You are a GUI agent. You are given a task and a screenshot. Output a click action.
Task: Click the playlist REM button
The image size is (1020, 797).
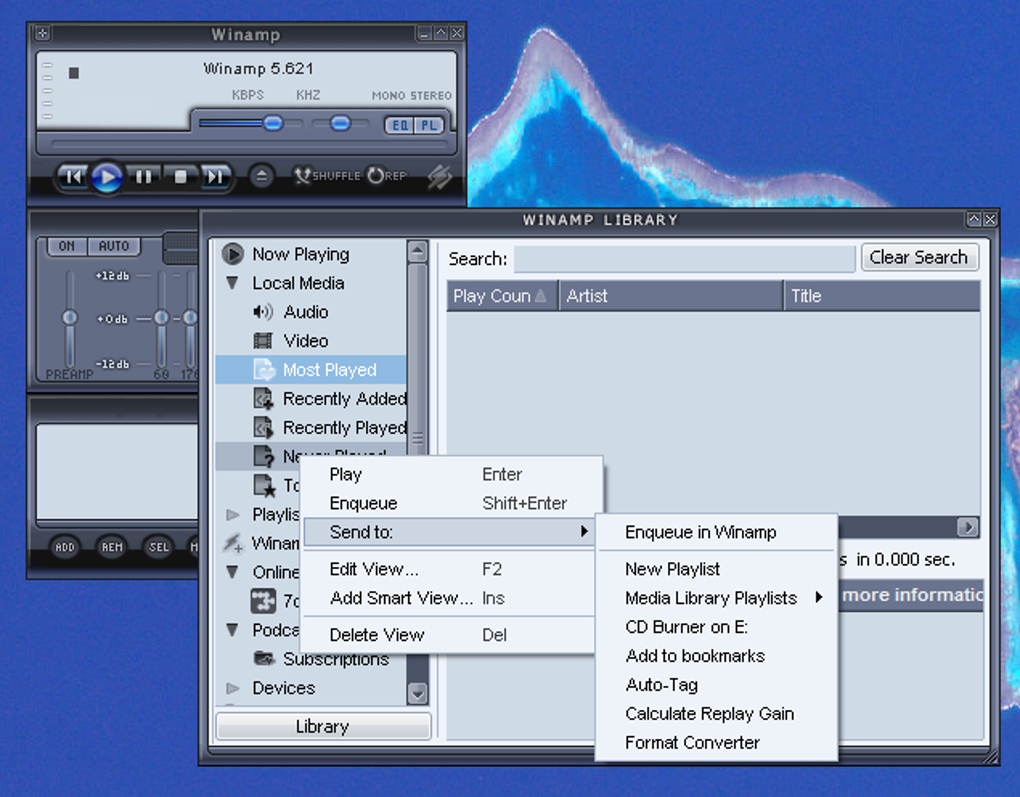tap(112, 547)
